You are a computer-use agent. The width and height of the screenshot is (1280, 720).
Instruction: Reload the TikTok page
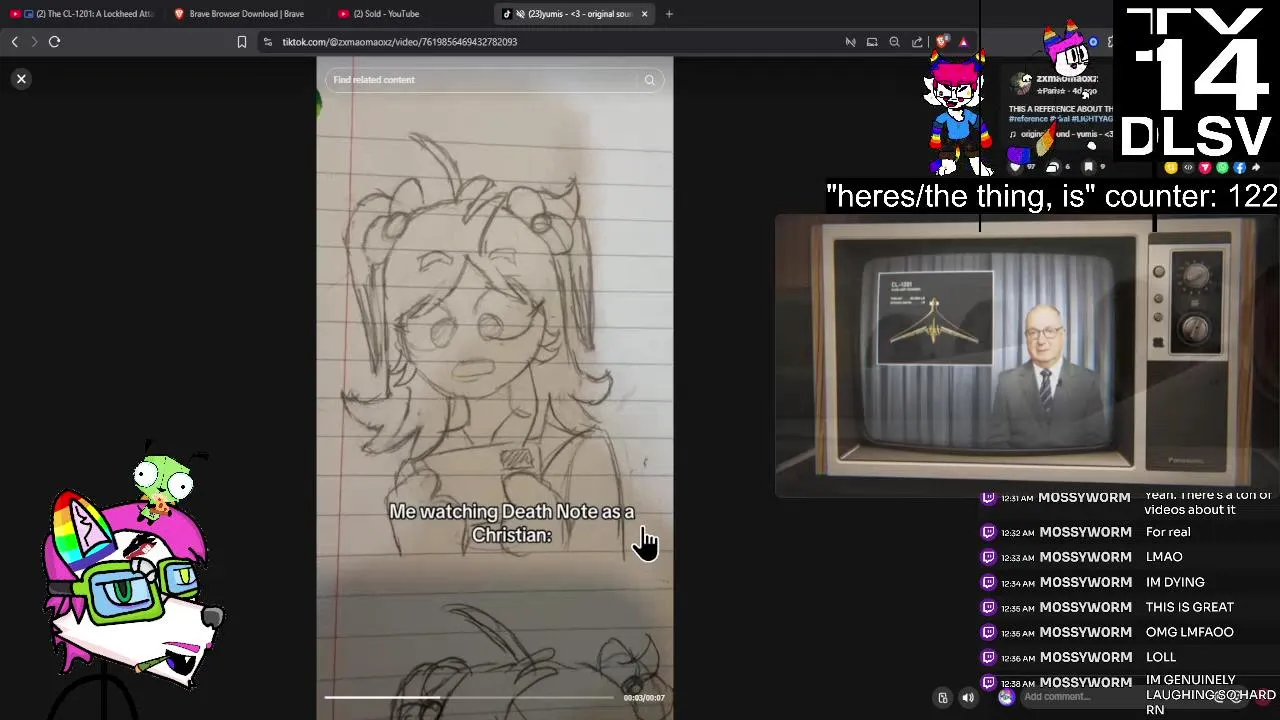[55, 42]
